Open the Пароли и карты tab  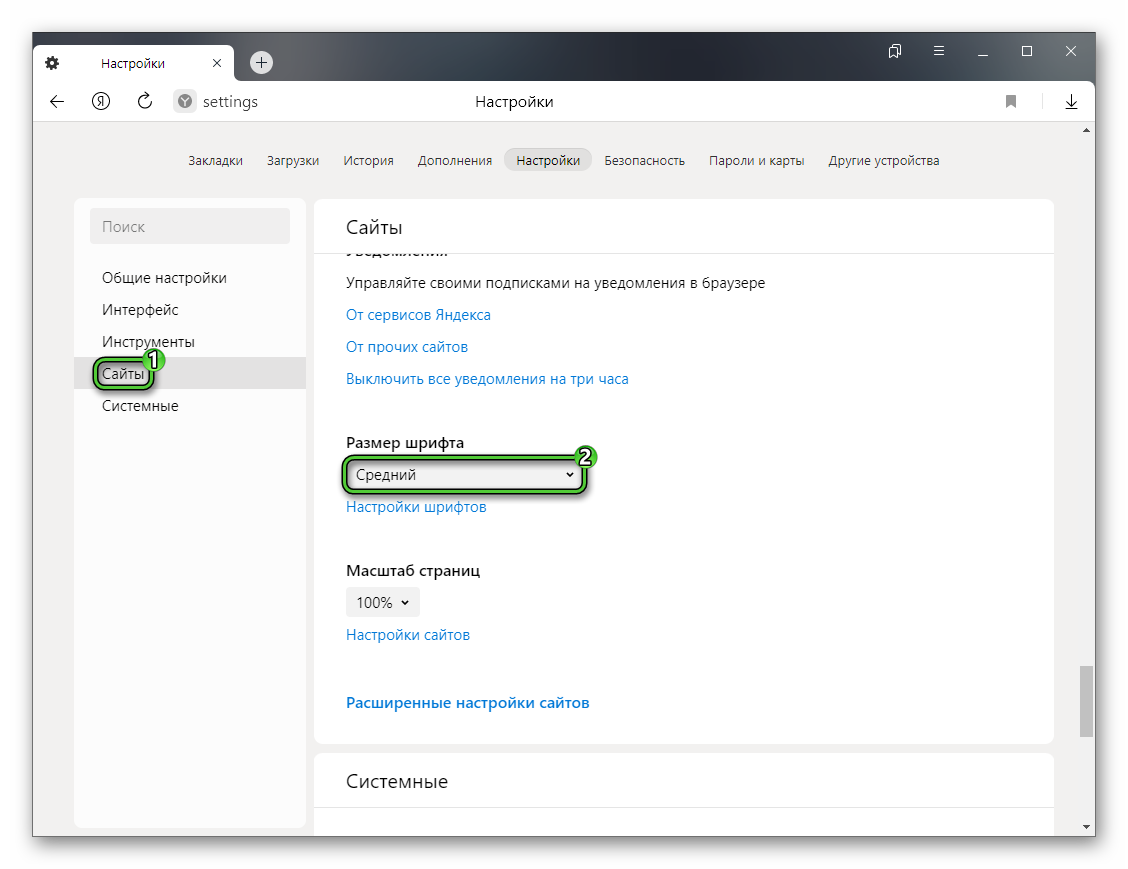tap(756, 160)
